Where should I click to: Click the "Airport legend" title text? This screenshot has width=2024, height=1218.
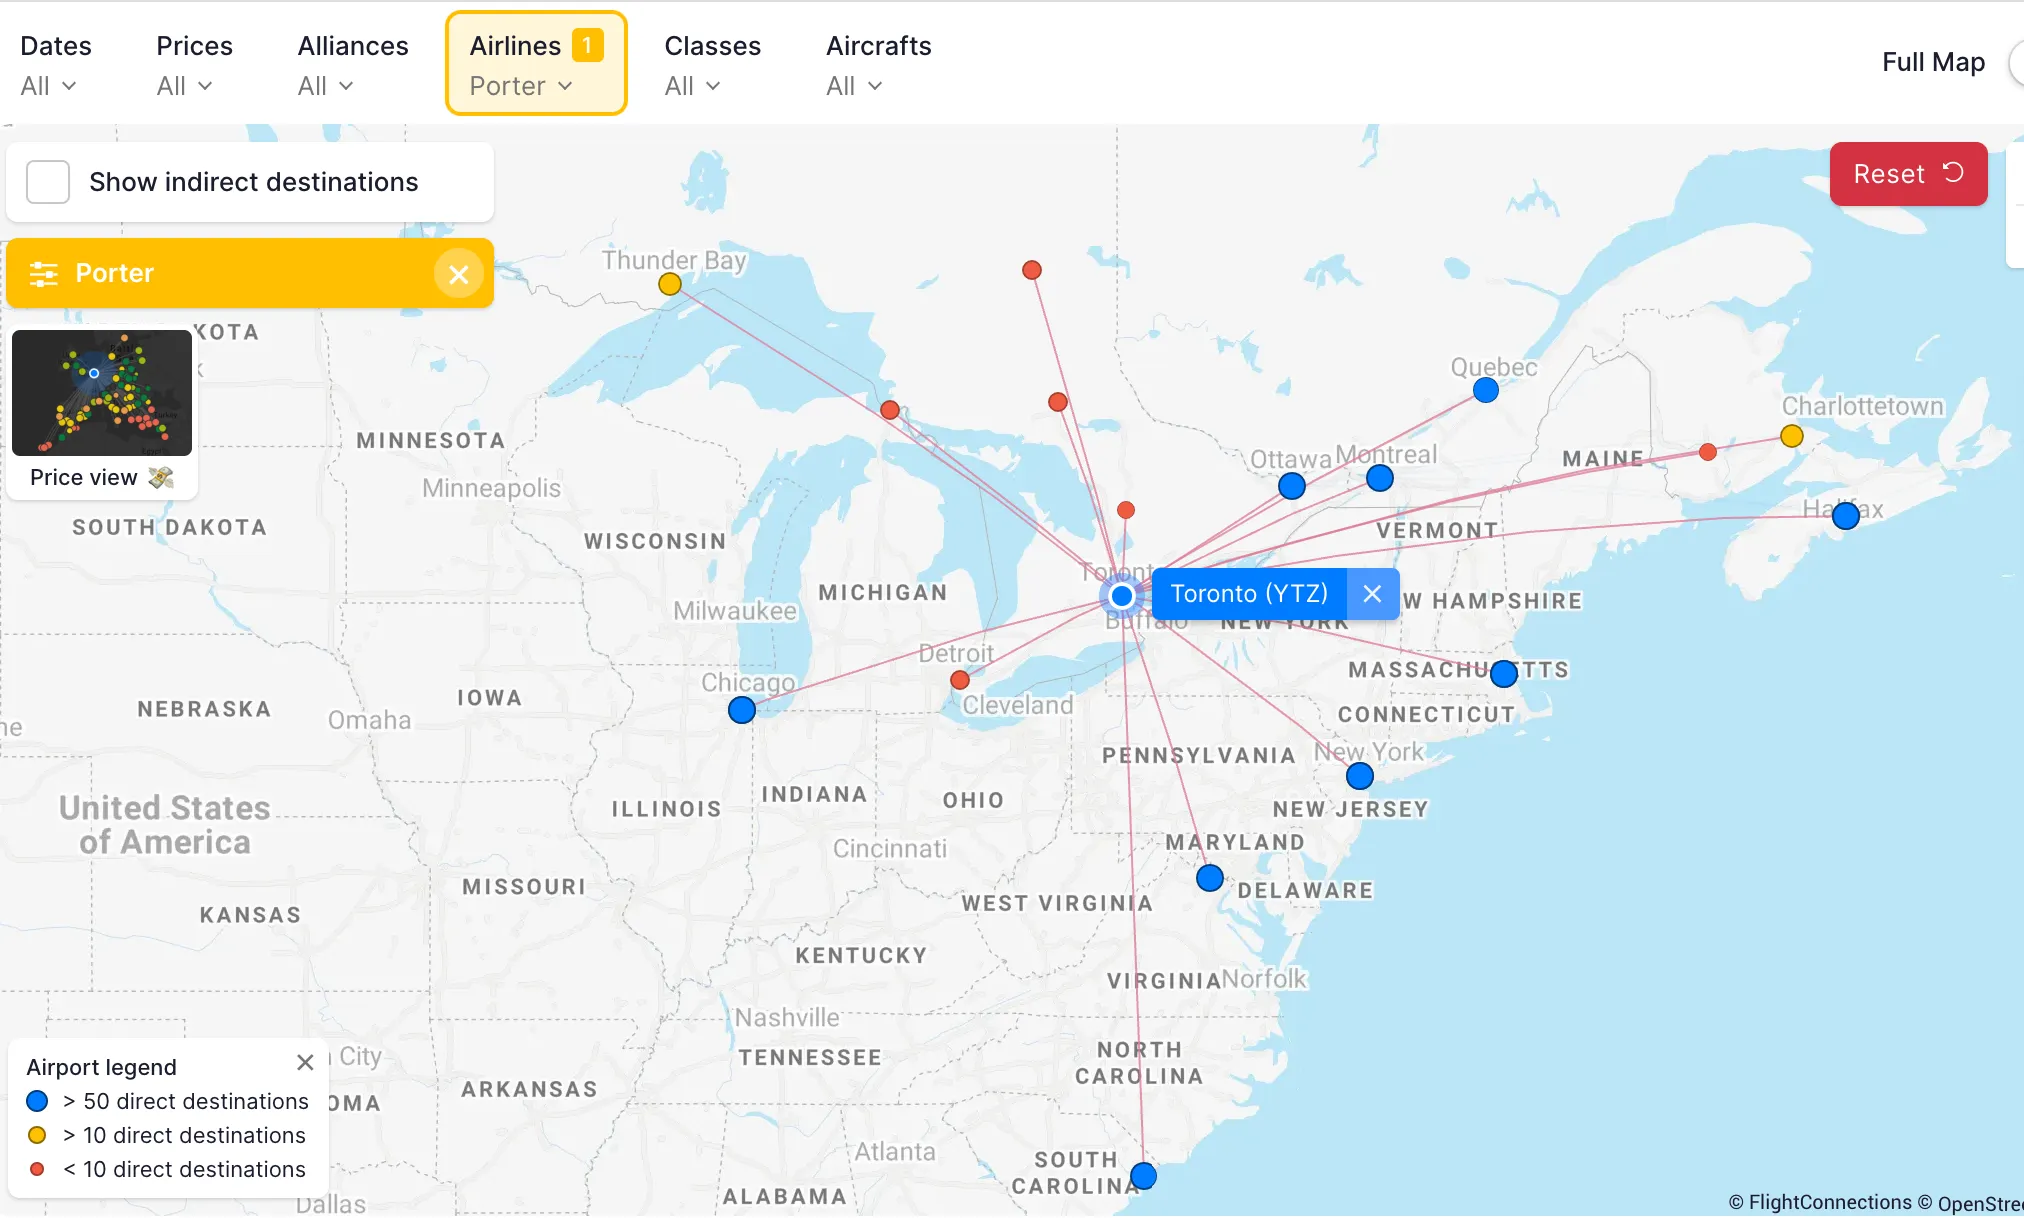(101, 1067)
